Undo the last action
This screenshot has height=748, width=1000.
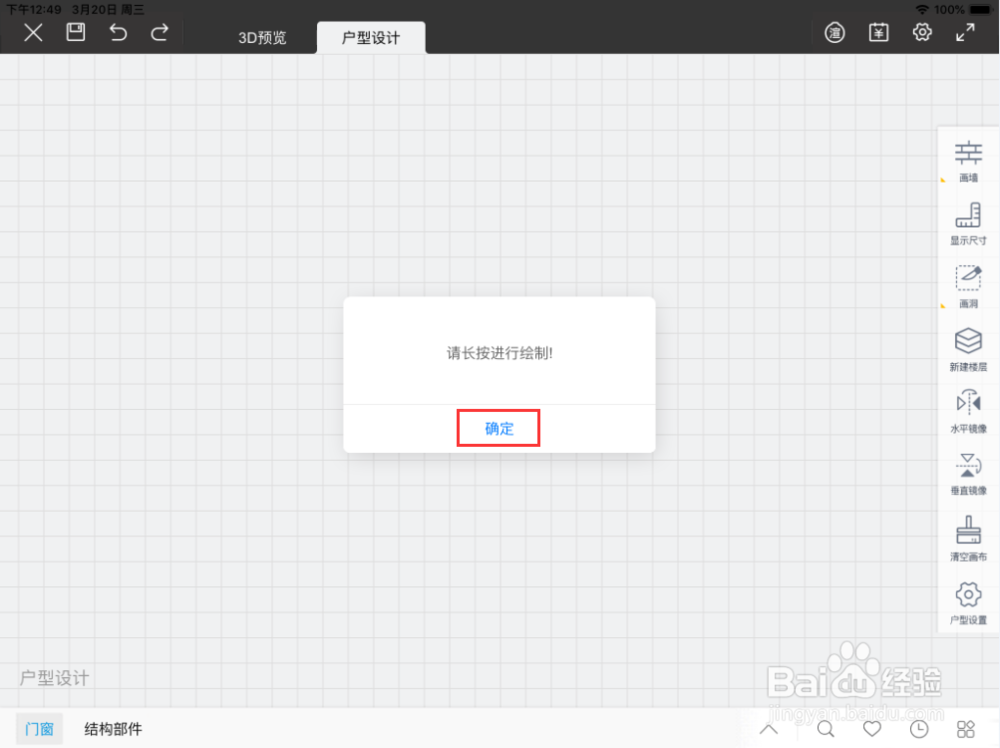pos(118,32)
